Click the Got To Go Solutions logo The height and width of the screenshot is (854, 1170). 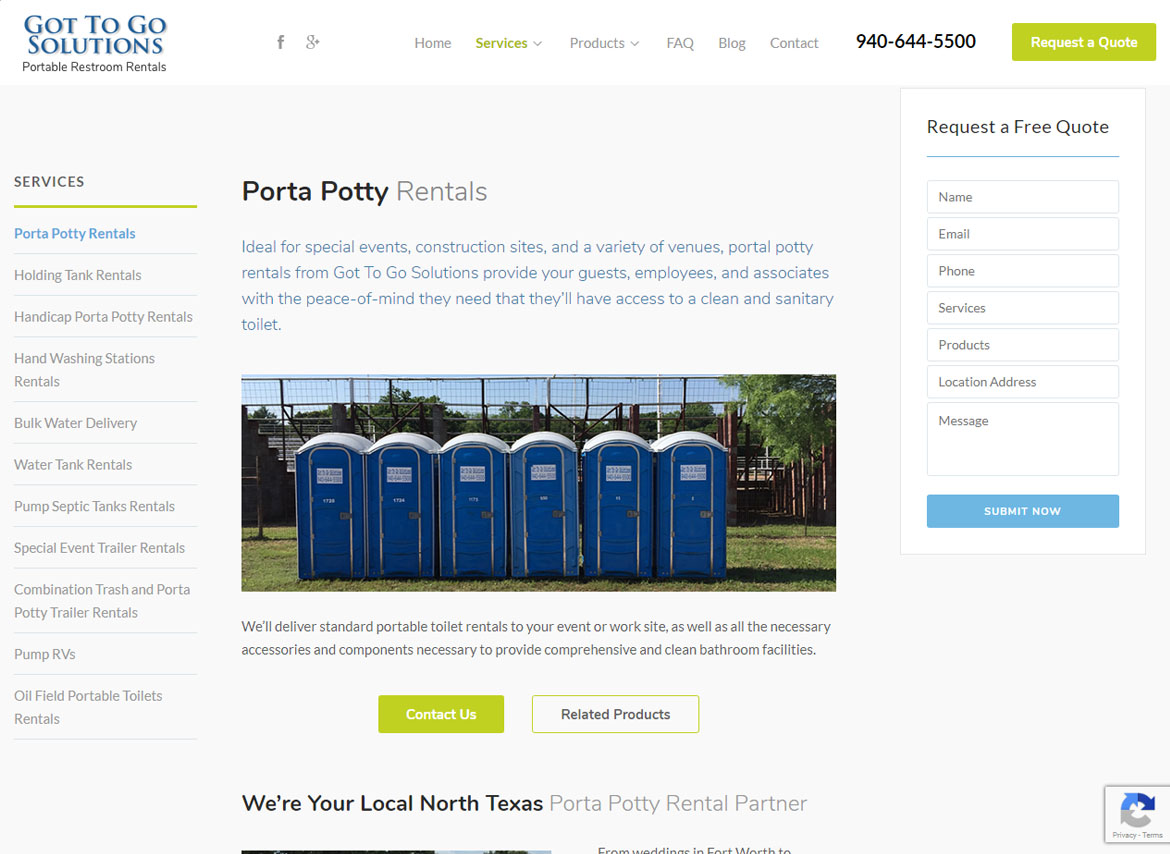[x=95, y=43]
